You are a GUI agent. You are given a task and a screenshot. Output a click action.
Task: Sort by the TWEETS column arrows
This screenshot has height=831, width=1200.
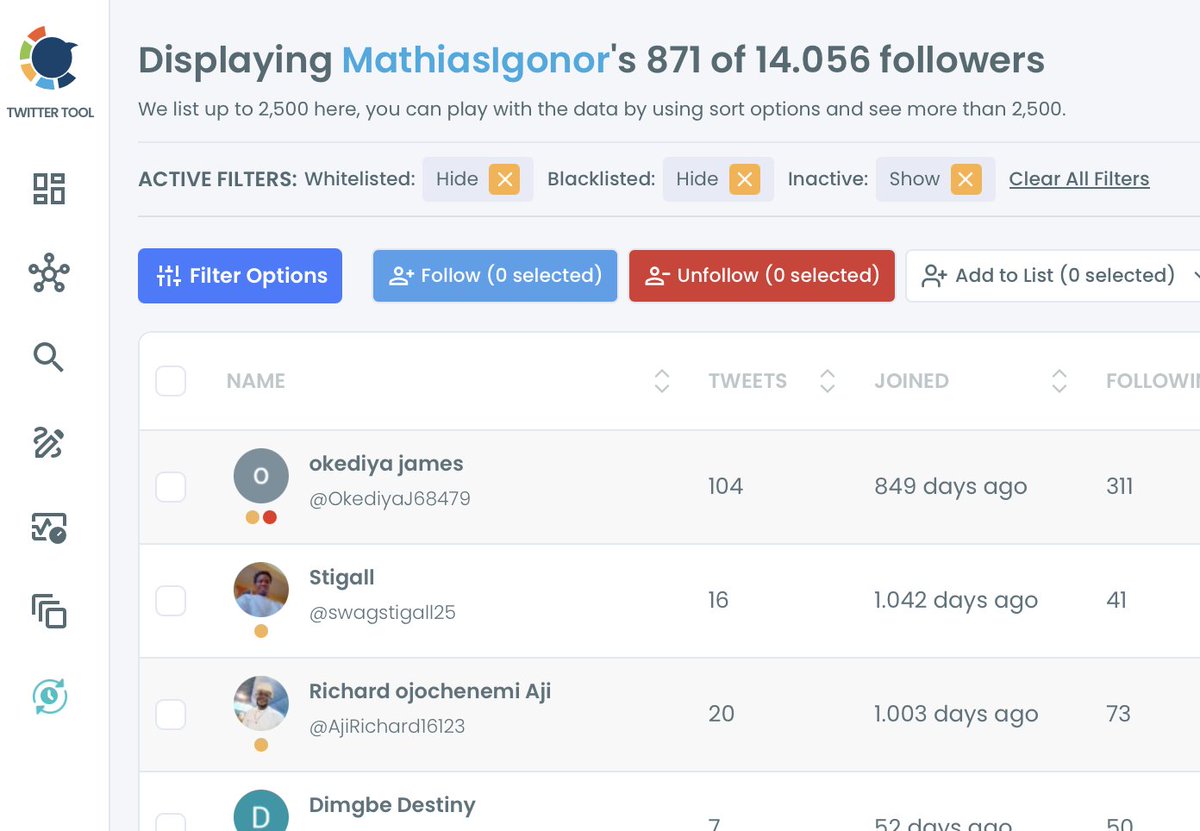click(827, 381)
